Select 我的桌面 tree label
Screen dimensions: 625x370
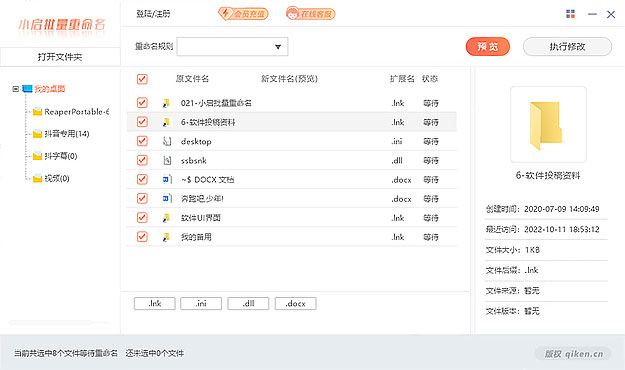pos(49,89)
